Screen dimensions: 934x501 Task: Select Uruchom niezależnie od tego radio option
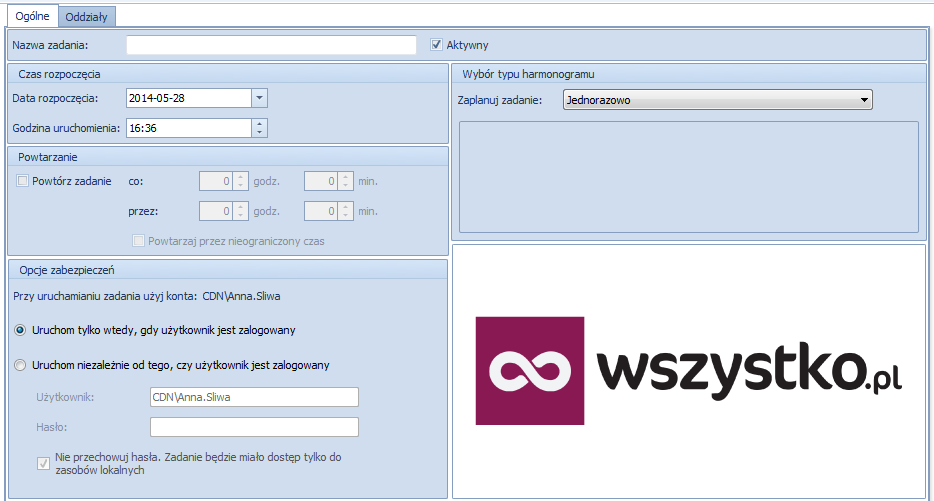click(20, 365)
